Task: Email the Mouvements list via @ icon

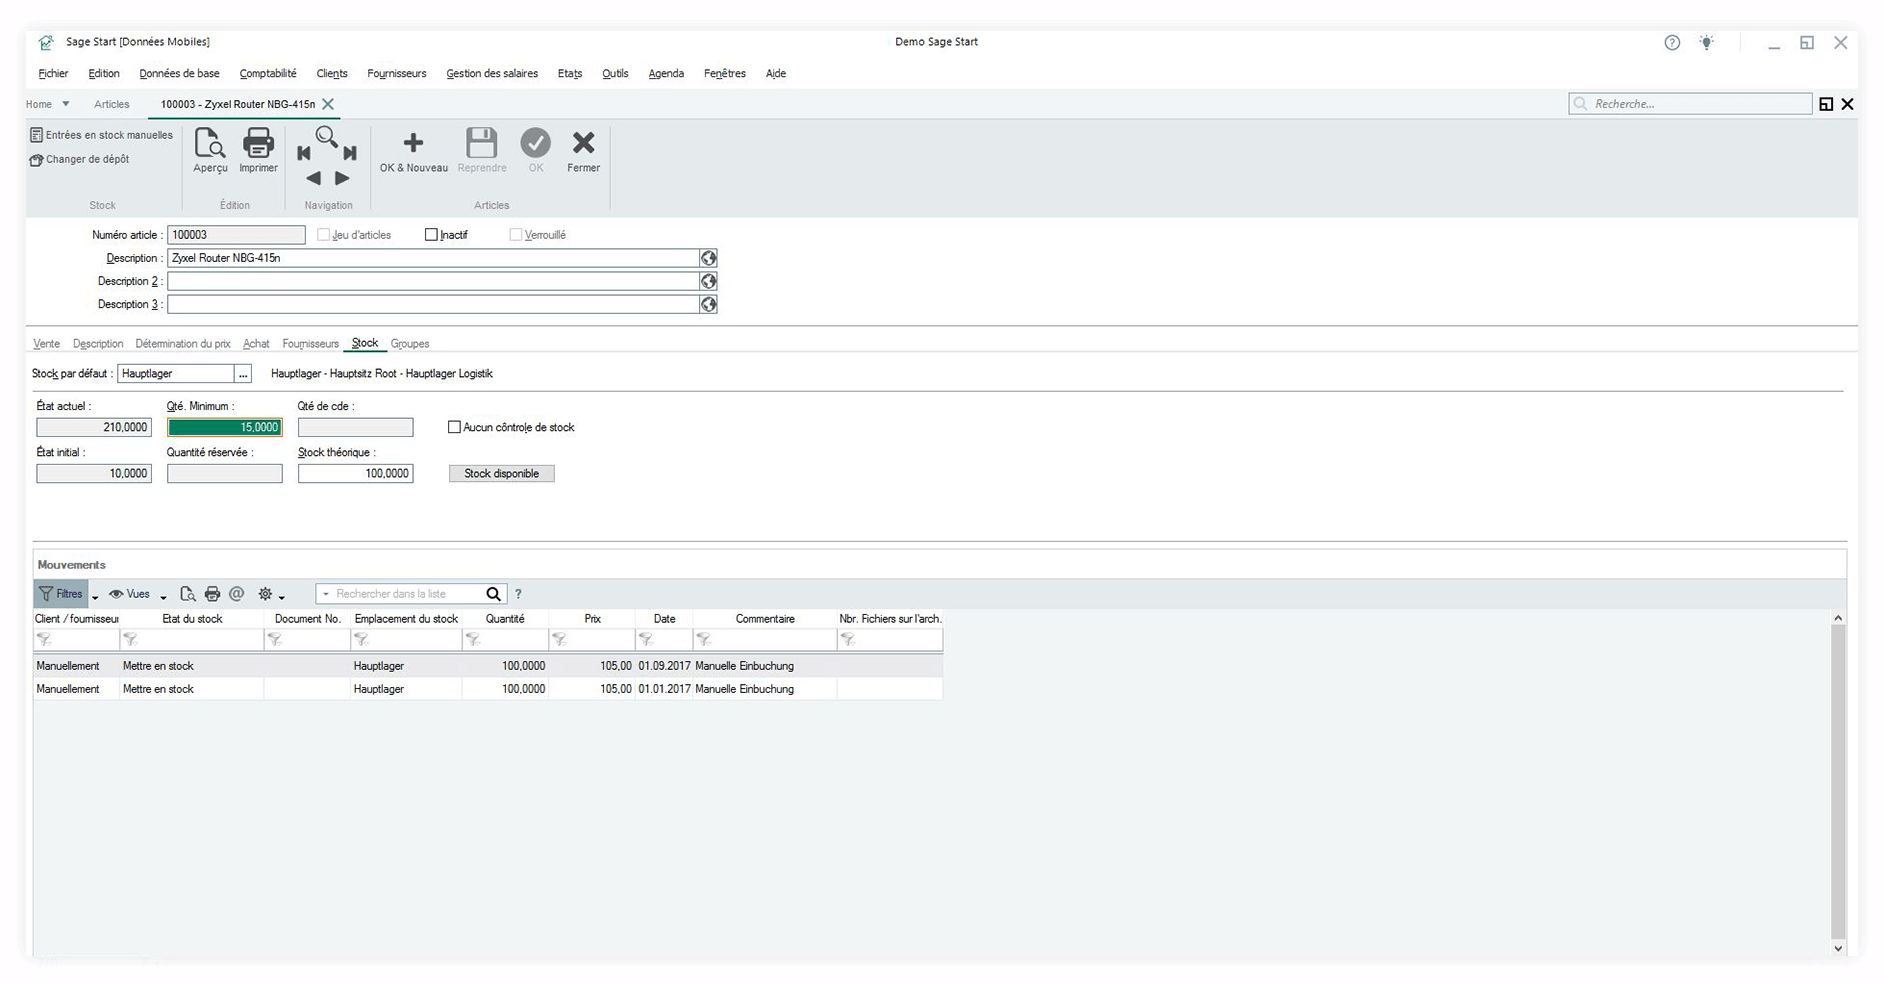Action: pyautogui.click(x=237, y=594)
